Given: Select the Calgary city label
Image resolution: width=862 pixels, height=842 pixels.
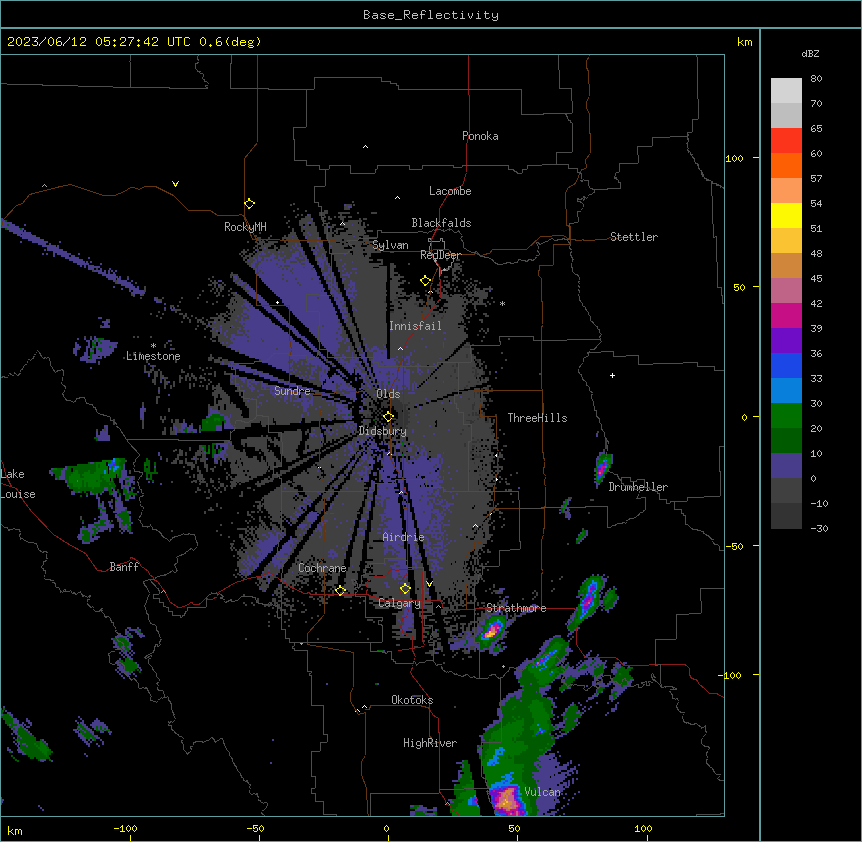Looking at the screenshot, I should (399, 603).
